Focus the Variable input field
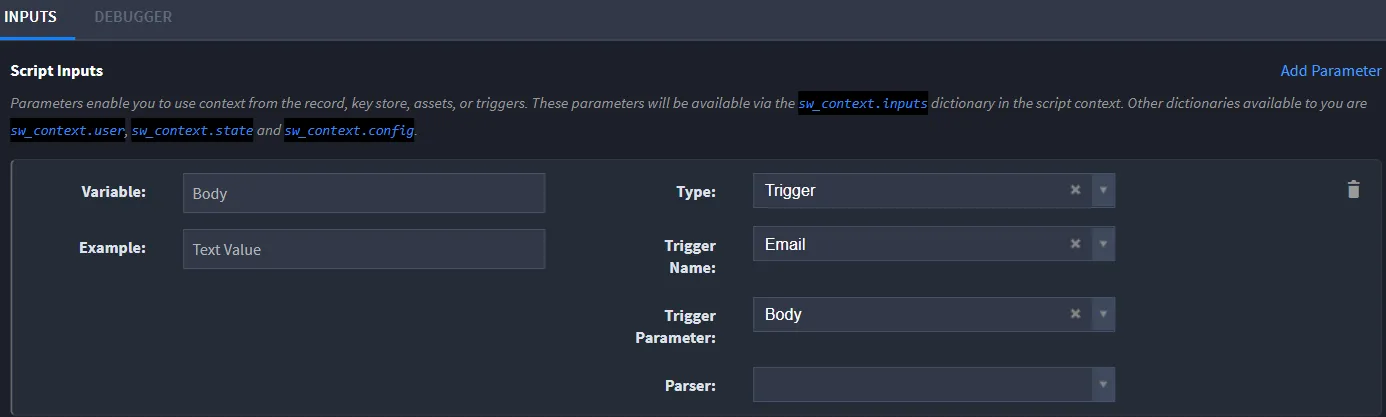The width and height of the screenshot is (1386, 417). point(364,193)
